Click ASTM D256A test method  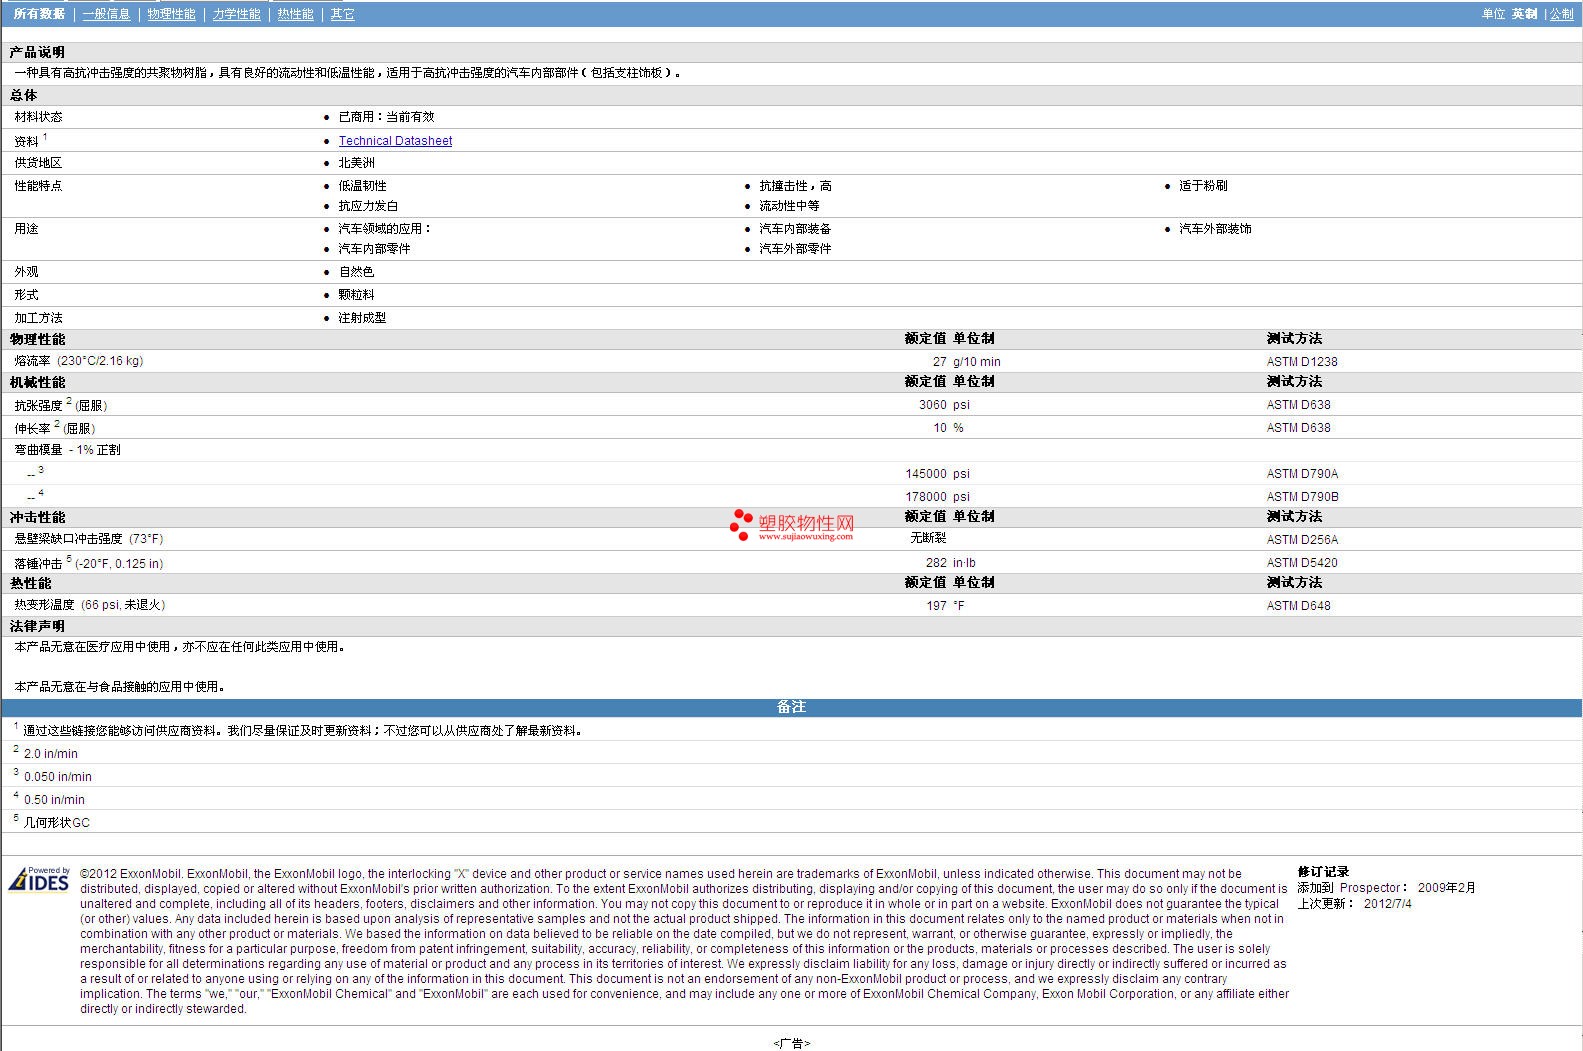[1302, 540]
